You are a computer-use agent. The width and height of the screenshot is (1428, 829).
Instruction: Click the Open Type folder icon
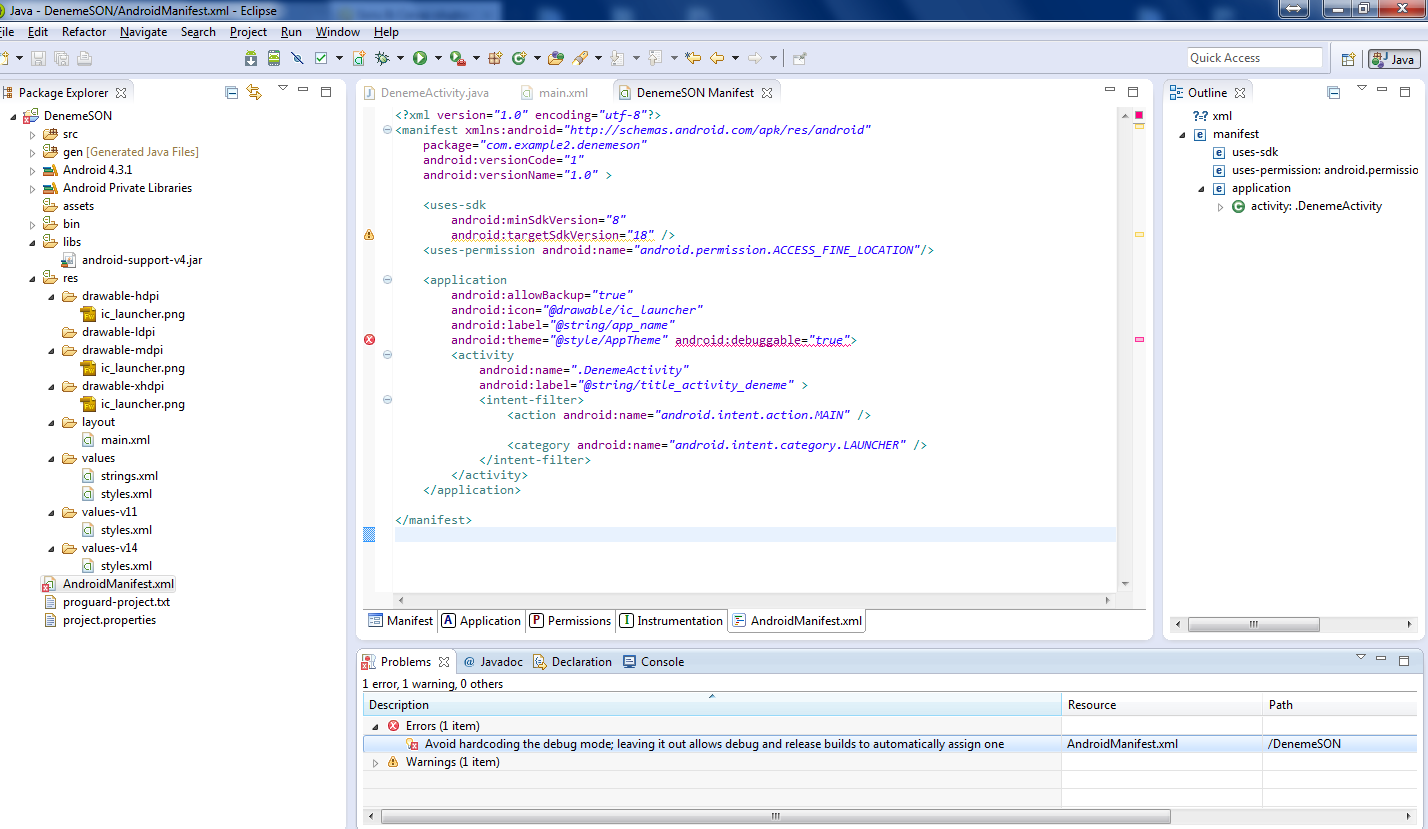[x=556, y=58]
